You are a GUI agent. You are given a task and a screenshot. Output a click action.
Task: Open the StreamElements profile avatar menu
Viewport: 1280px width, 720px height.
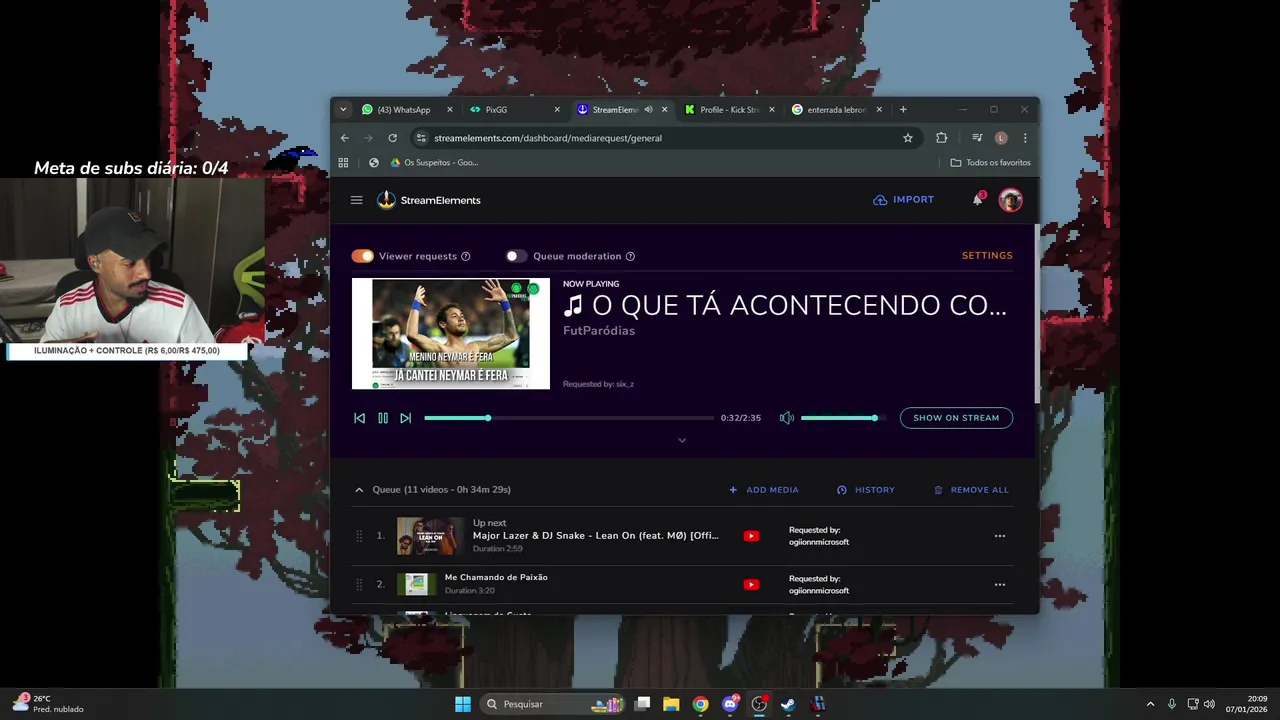coord(1010,200)
